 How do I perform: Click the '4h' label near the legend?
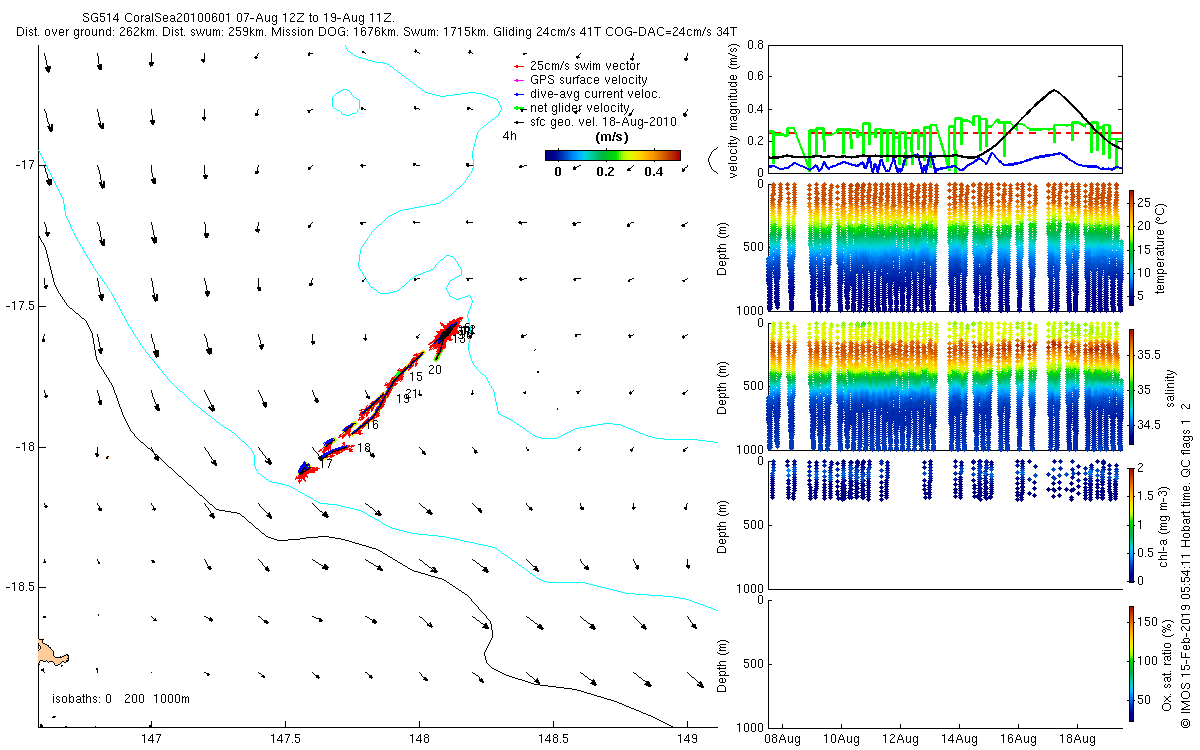[x=509, y=135]
